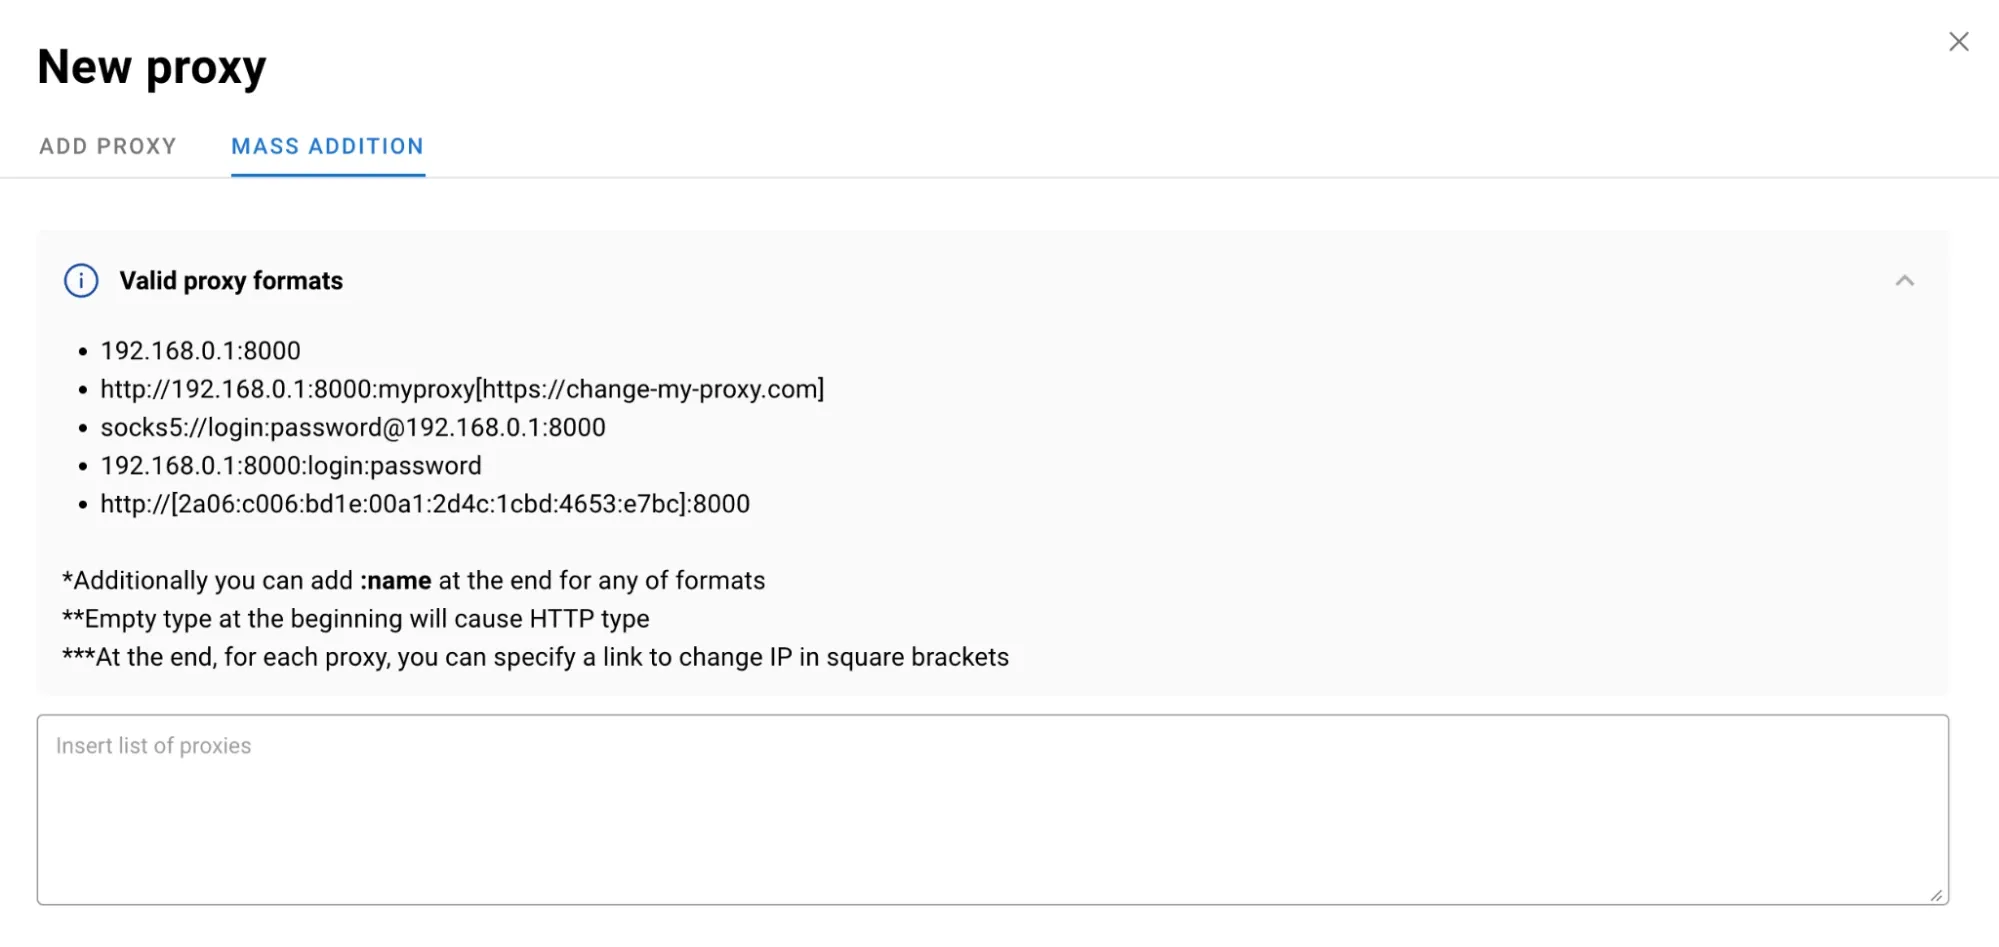Screen dimensions: 1999x947
Task: Click the Valid proxy formats heading
Action: [x=232, y=281]
